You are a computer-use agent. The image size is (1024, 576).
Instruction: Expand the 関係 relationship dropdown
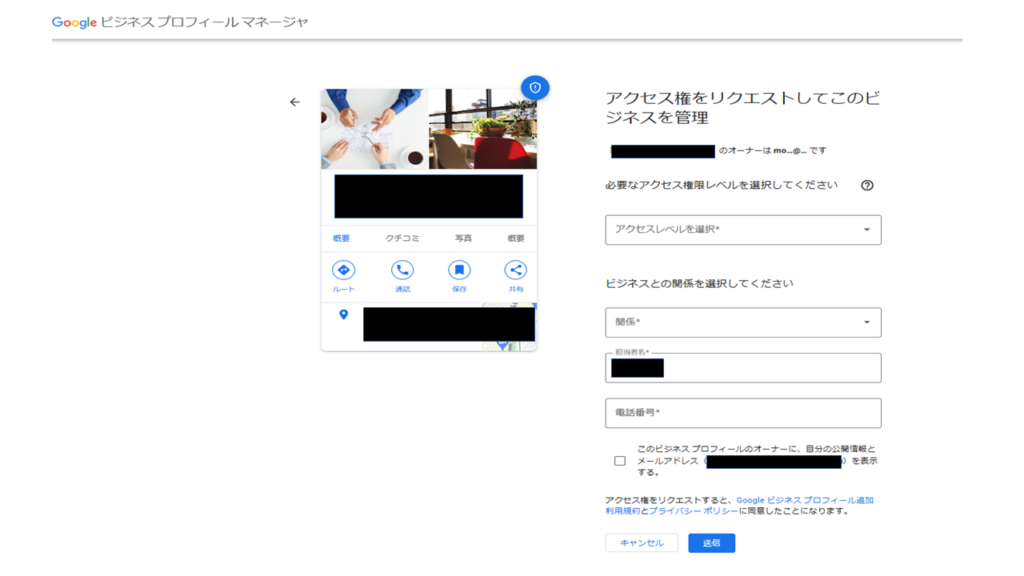(743, 322)
